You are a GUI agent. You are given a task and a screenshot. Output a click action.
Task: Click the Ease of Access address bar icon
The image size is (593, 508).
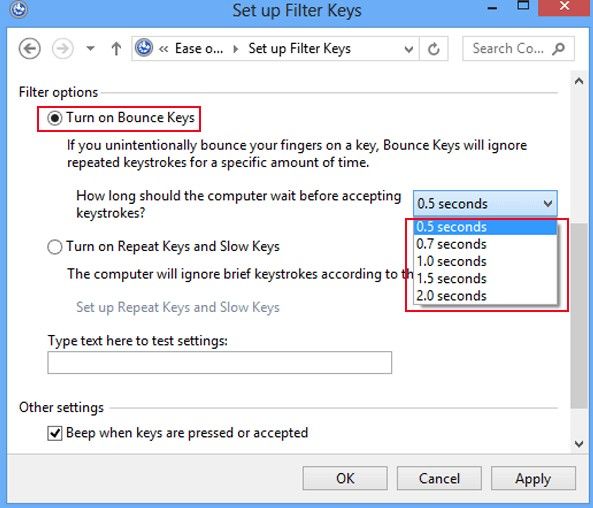coord(144,48)
